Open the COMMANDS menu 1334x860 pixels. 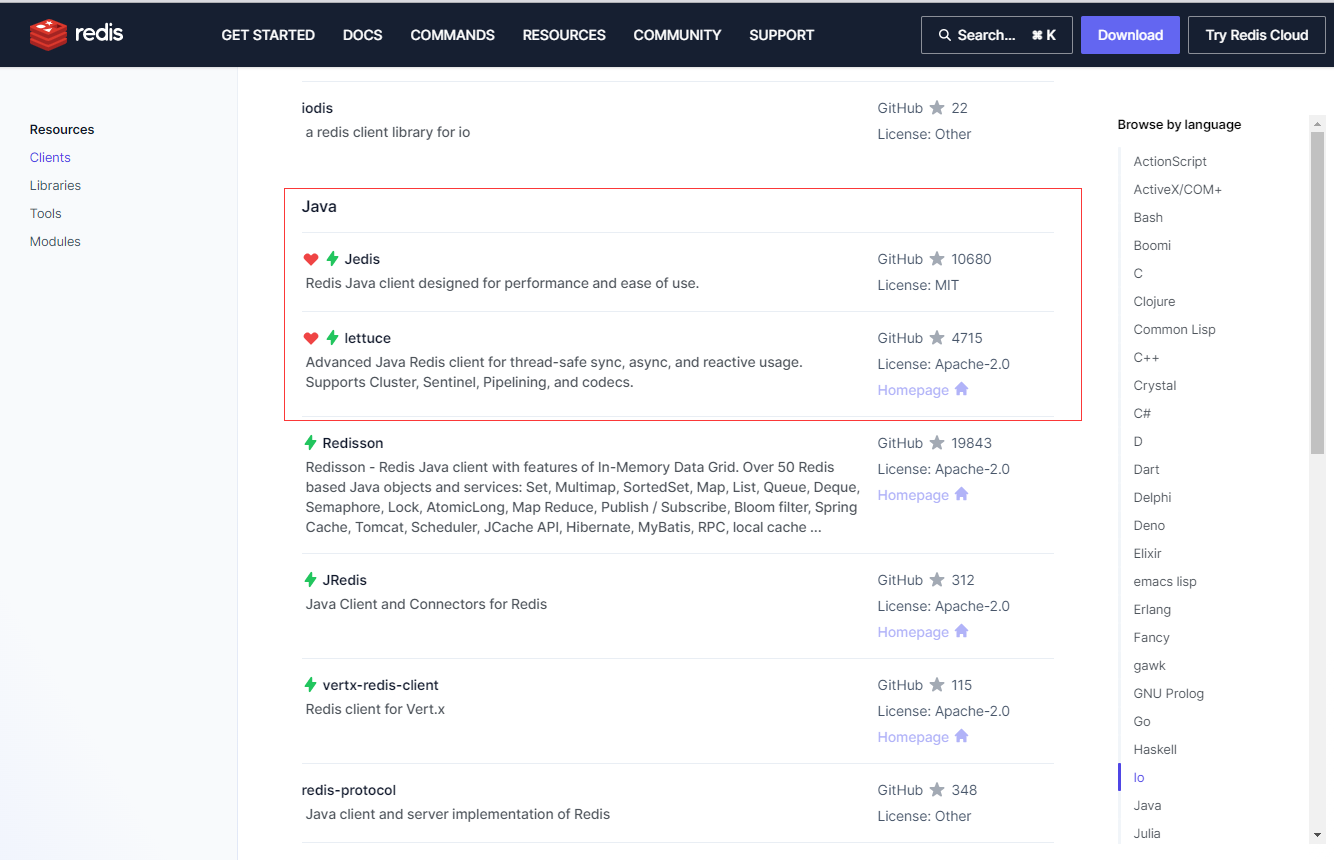coord(453,35)
